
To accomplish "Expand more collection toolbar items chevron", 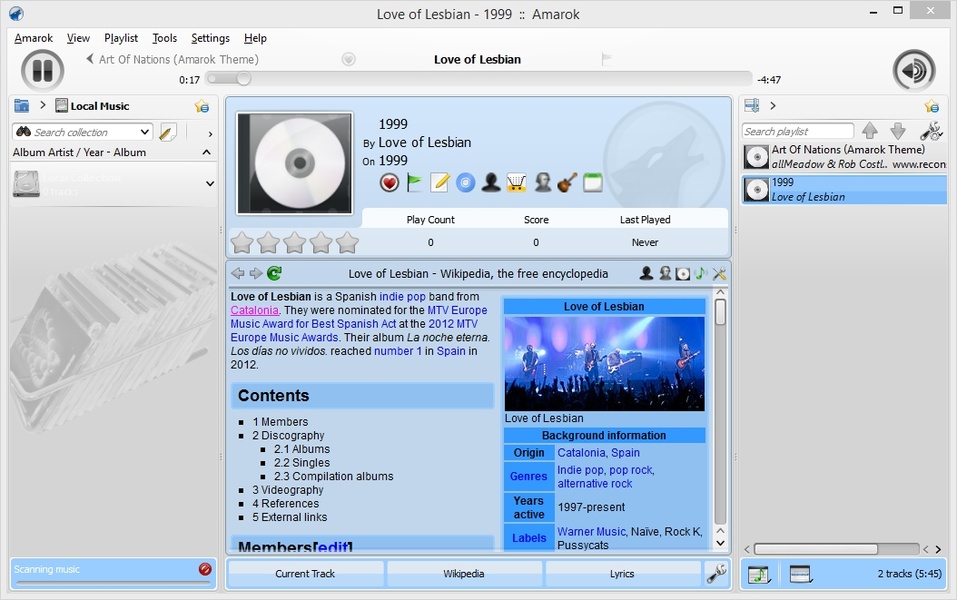I will pyautogui.click(x=210, y=134).
